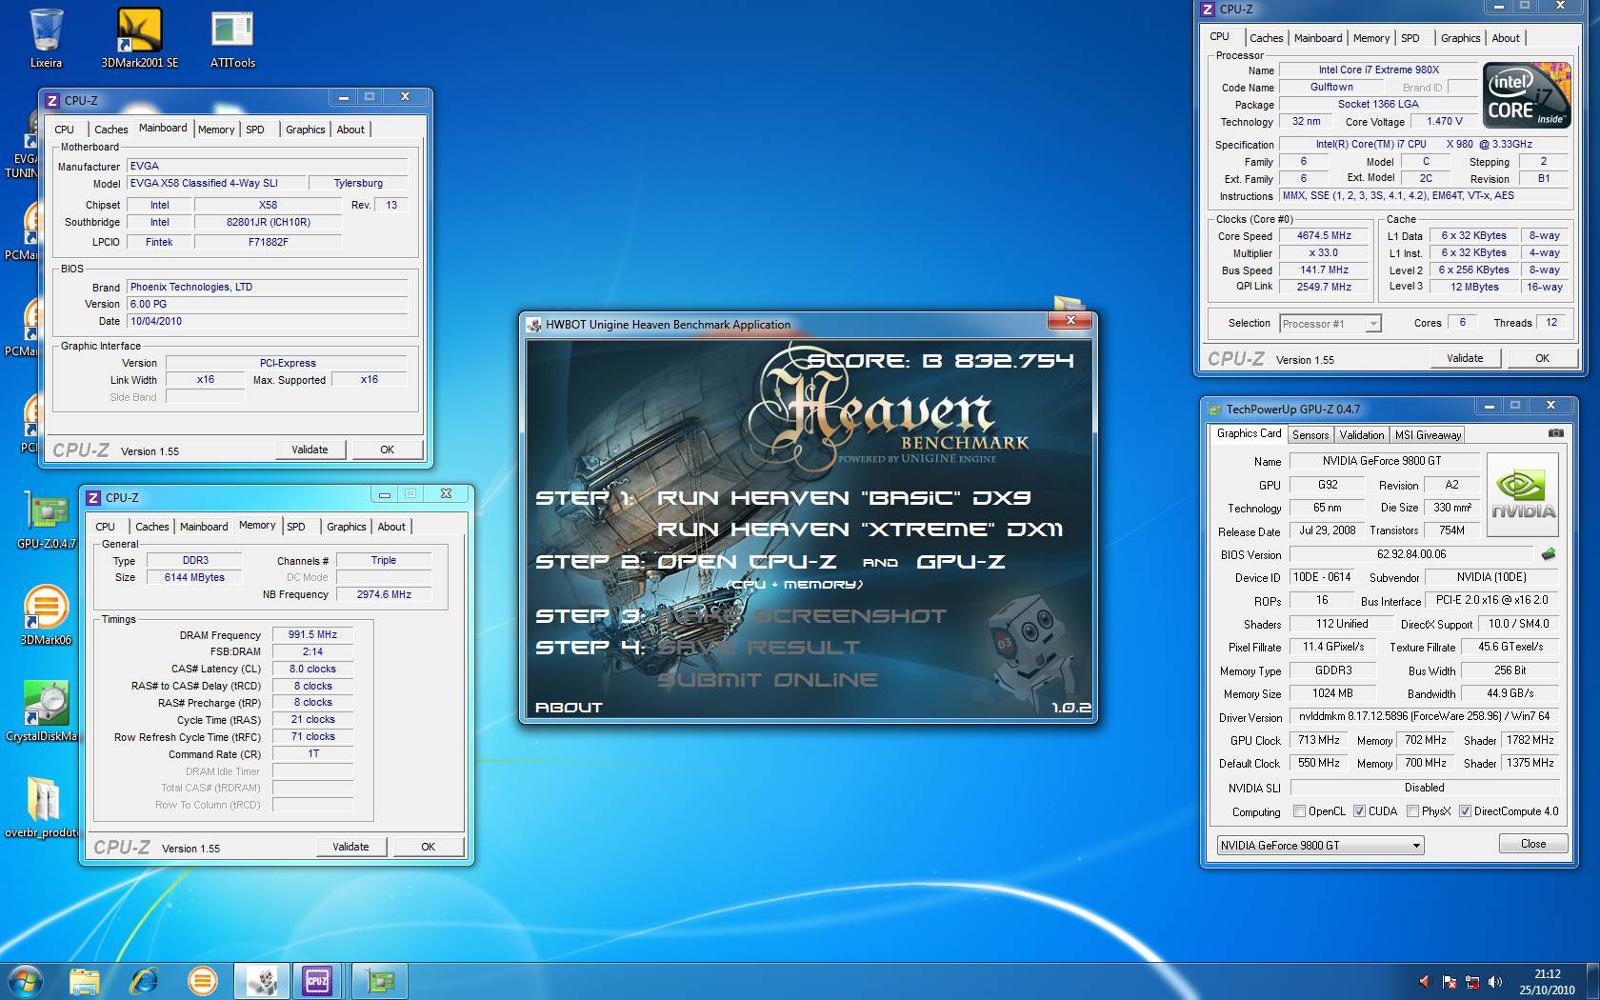Click OK in the Memory CPU-Z window
The width and height of the screenshot is (1600, 1000).
point(428,847)
